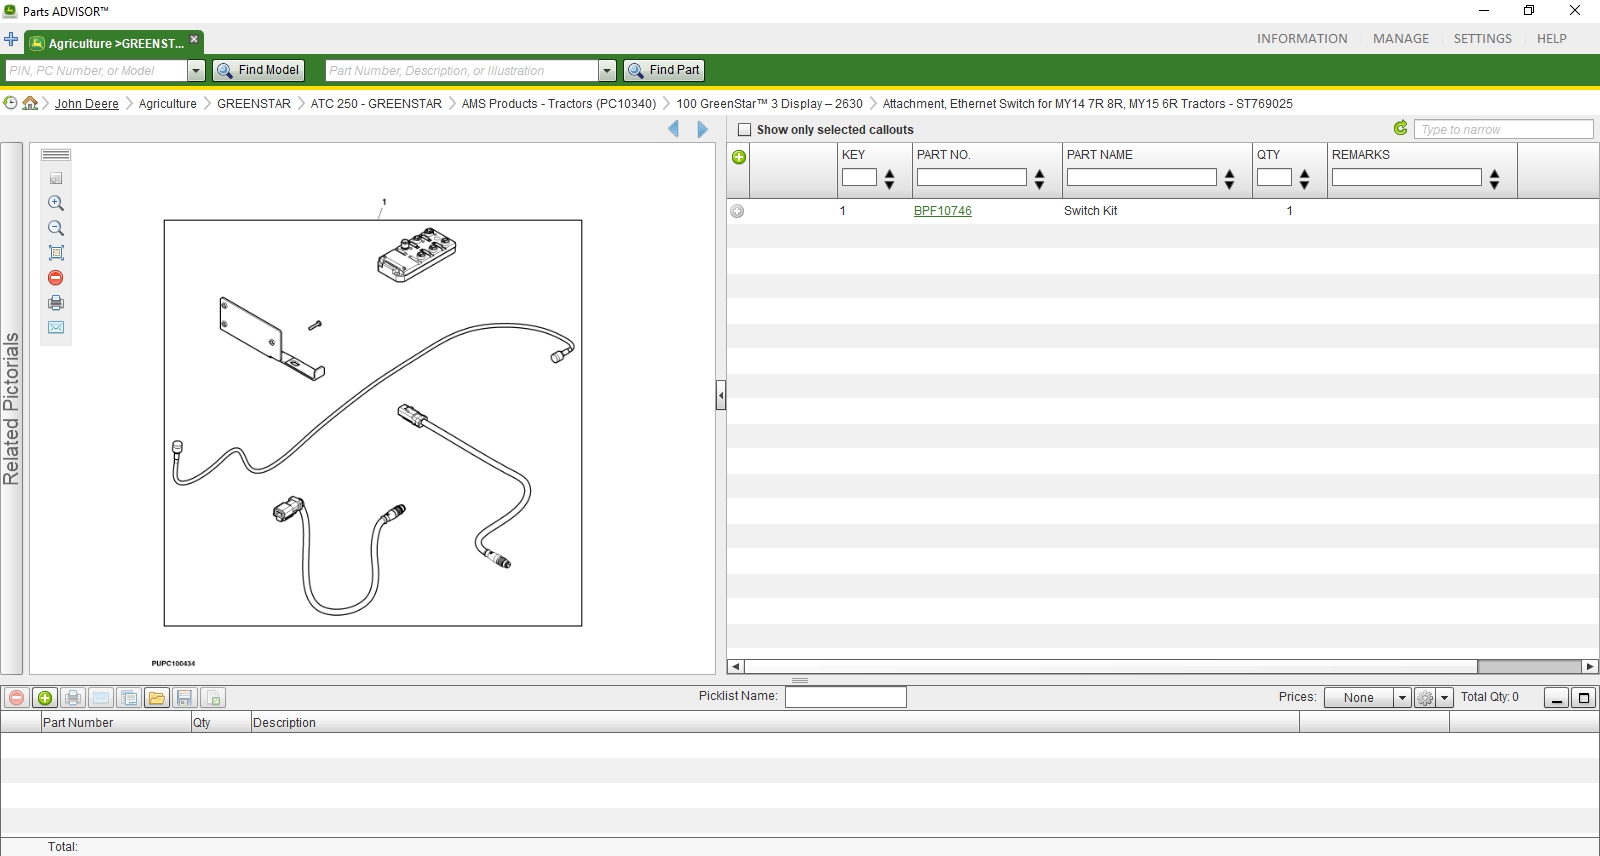Viewport: 1600px width, 856px height.
Task: Open the INFORMATION menu
Action: coord(1302,39)
